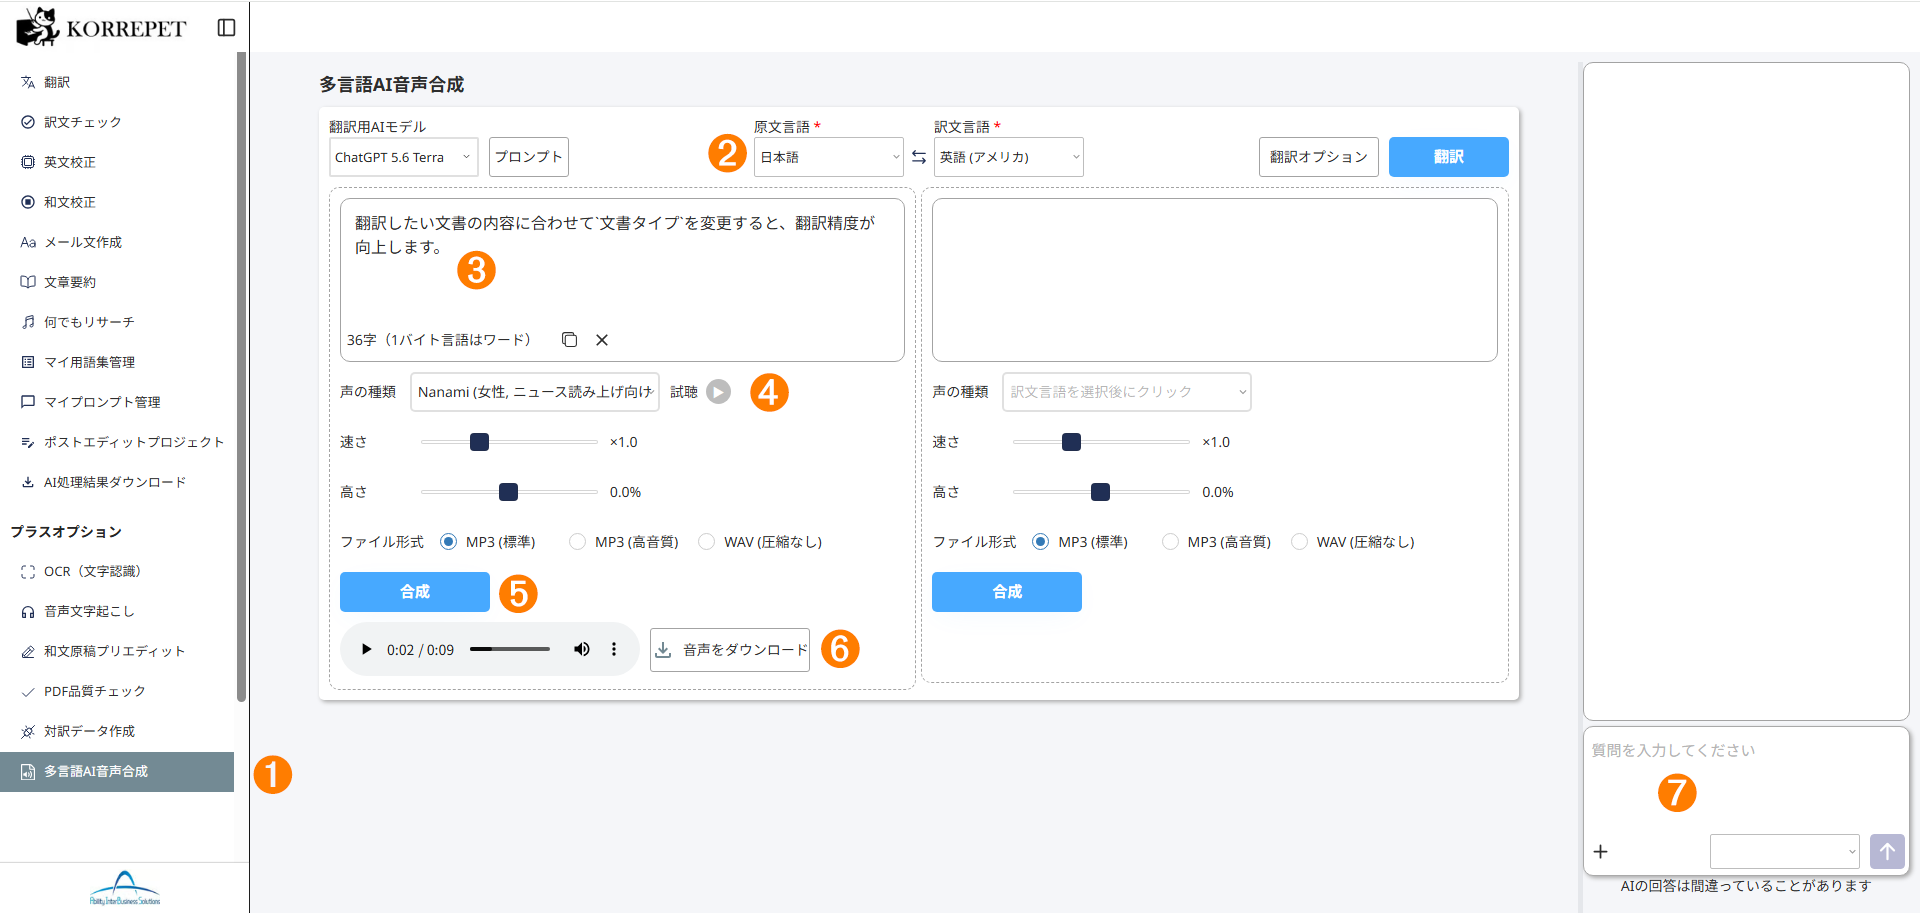This screenshot has height=914, width=1921.
Task: Select MP3 (高音質) for the translated audio
Action: (1170, 542)
